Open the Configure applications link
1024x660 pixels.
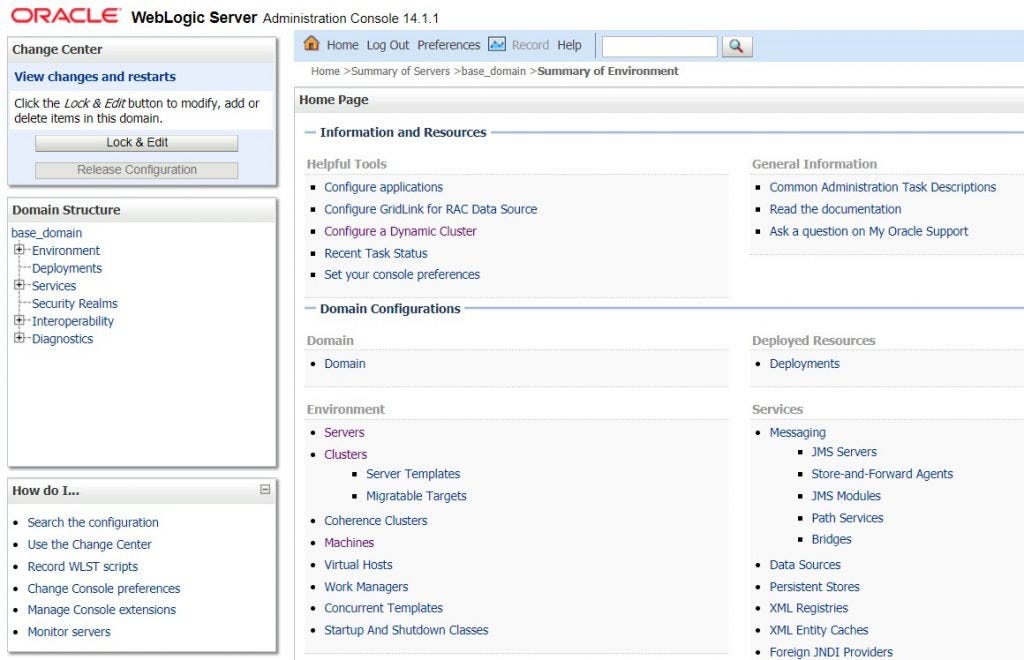383,187
